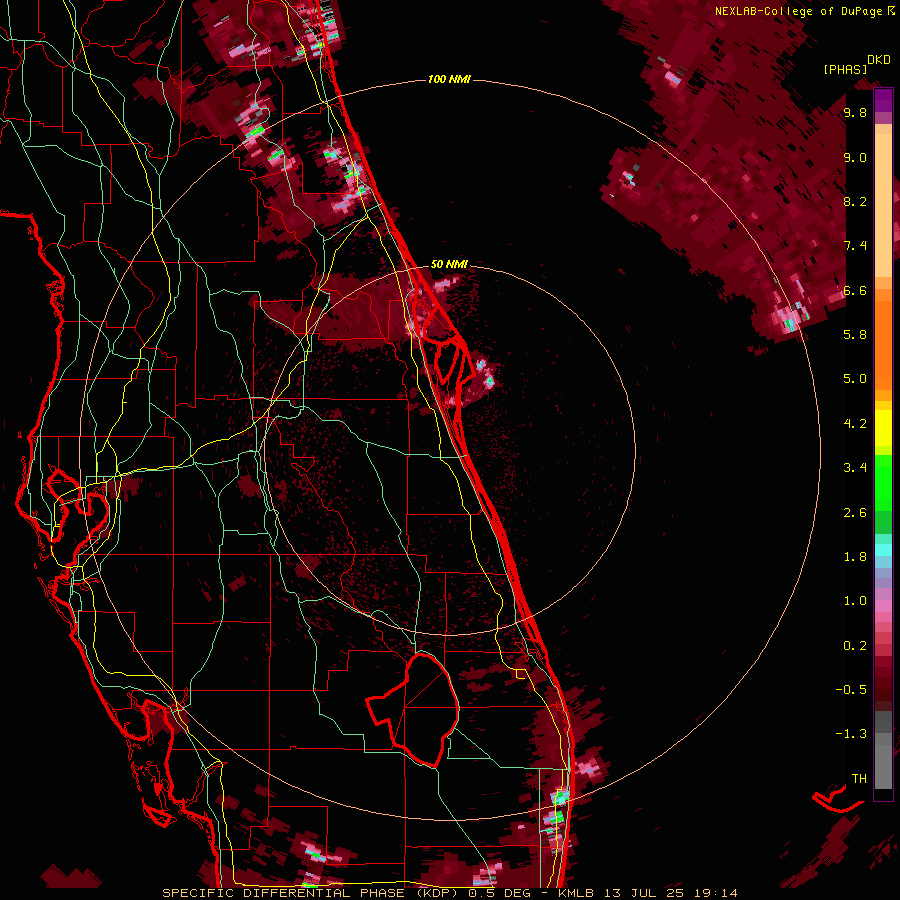The height and width of the screenshot is (900, 900).
Task: Click the cyan segment of the color bar
Action: [x=883, y=550]
